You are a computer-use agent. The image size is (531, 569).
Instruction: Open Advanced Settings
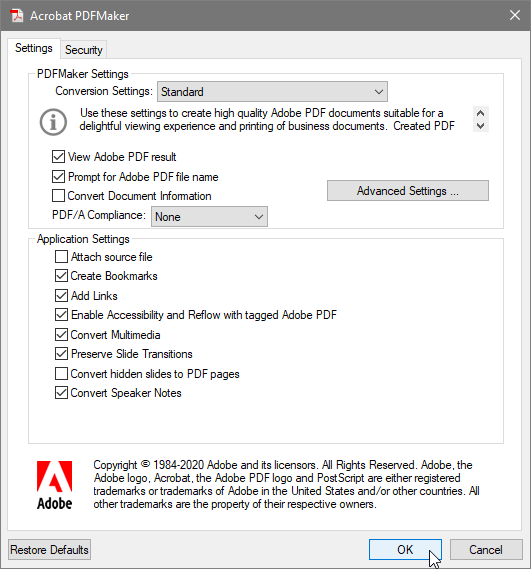(408, 191)
